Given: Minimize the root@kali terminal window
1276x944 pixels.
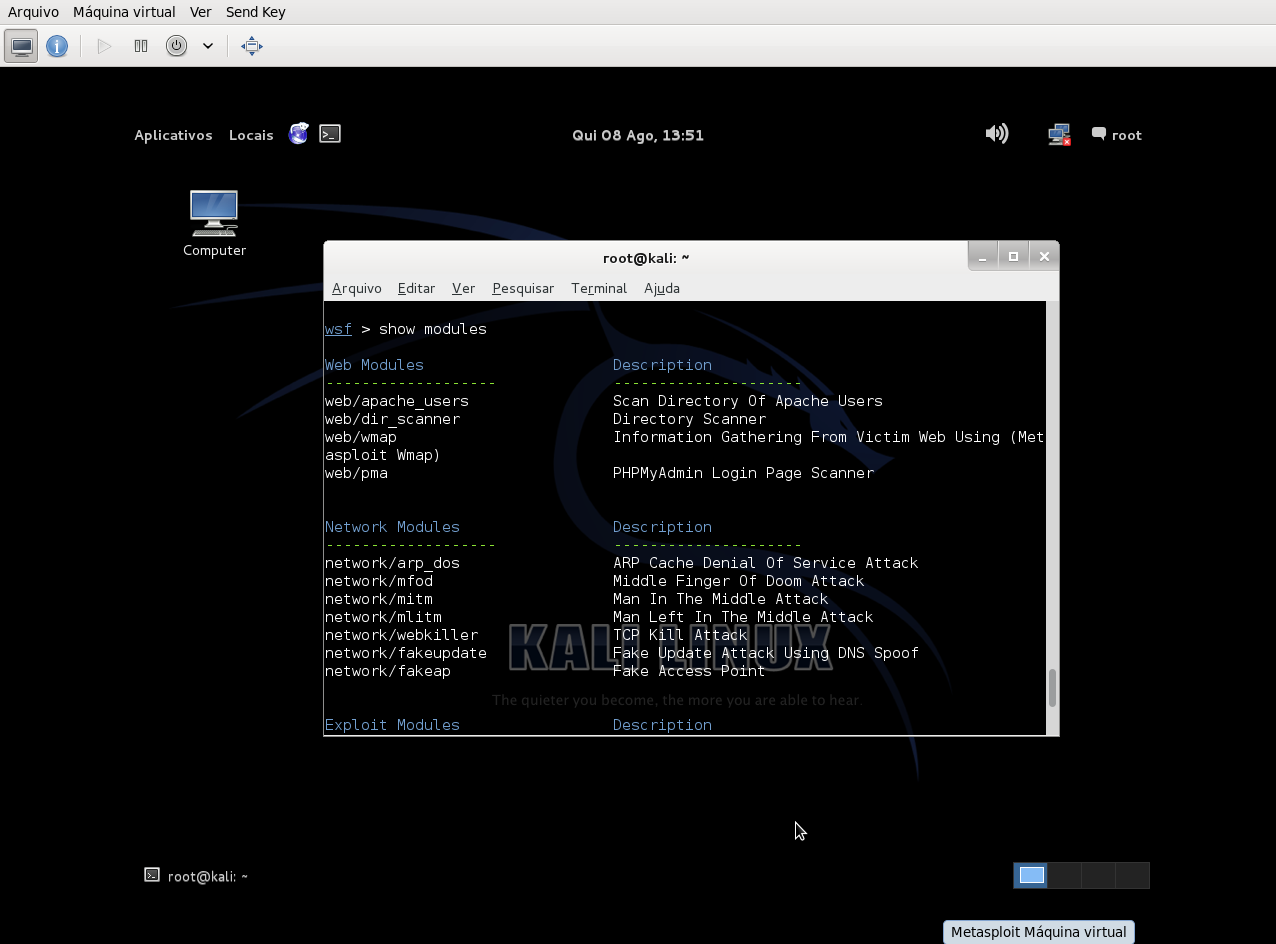Looking at the screenshot, I should (x=983, y=257).
